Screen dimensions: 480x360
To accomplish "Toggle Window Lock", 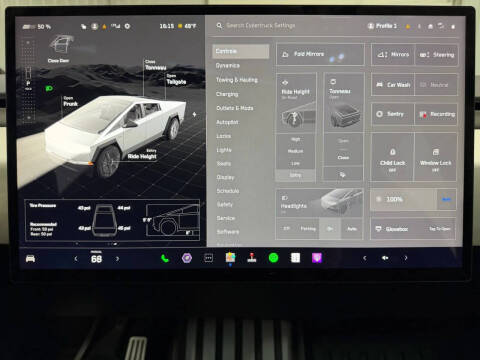I will [x=435, y=157].
